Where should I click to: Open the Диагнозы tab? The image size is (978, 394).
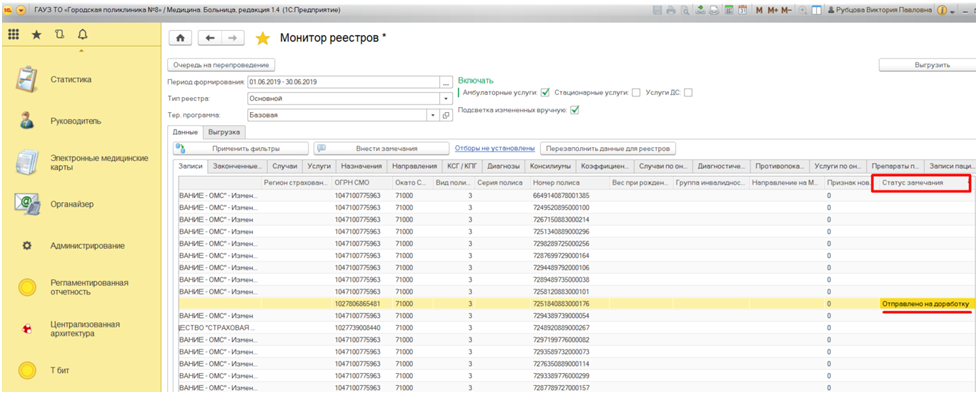coord(502,166)
